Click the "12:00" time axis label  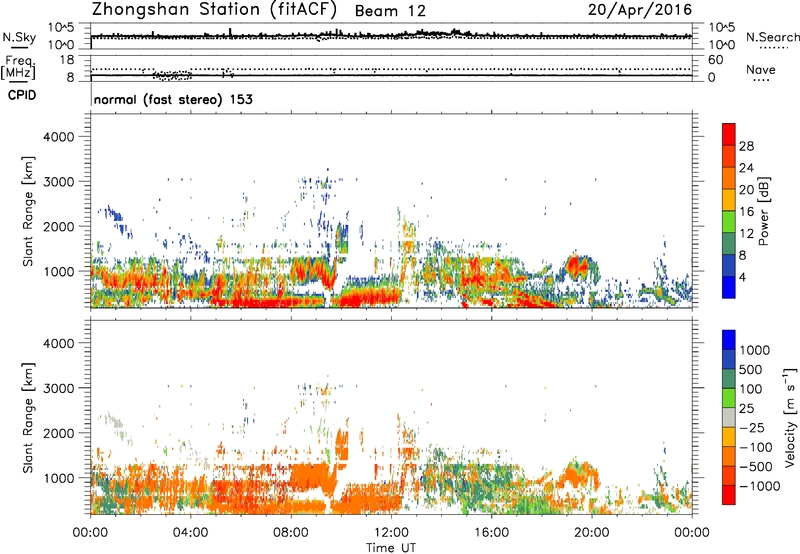pyautogui.click(x=391, y=533)
